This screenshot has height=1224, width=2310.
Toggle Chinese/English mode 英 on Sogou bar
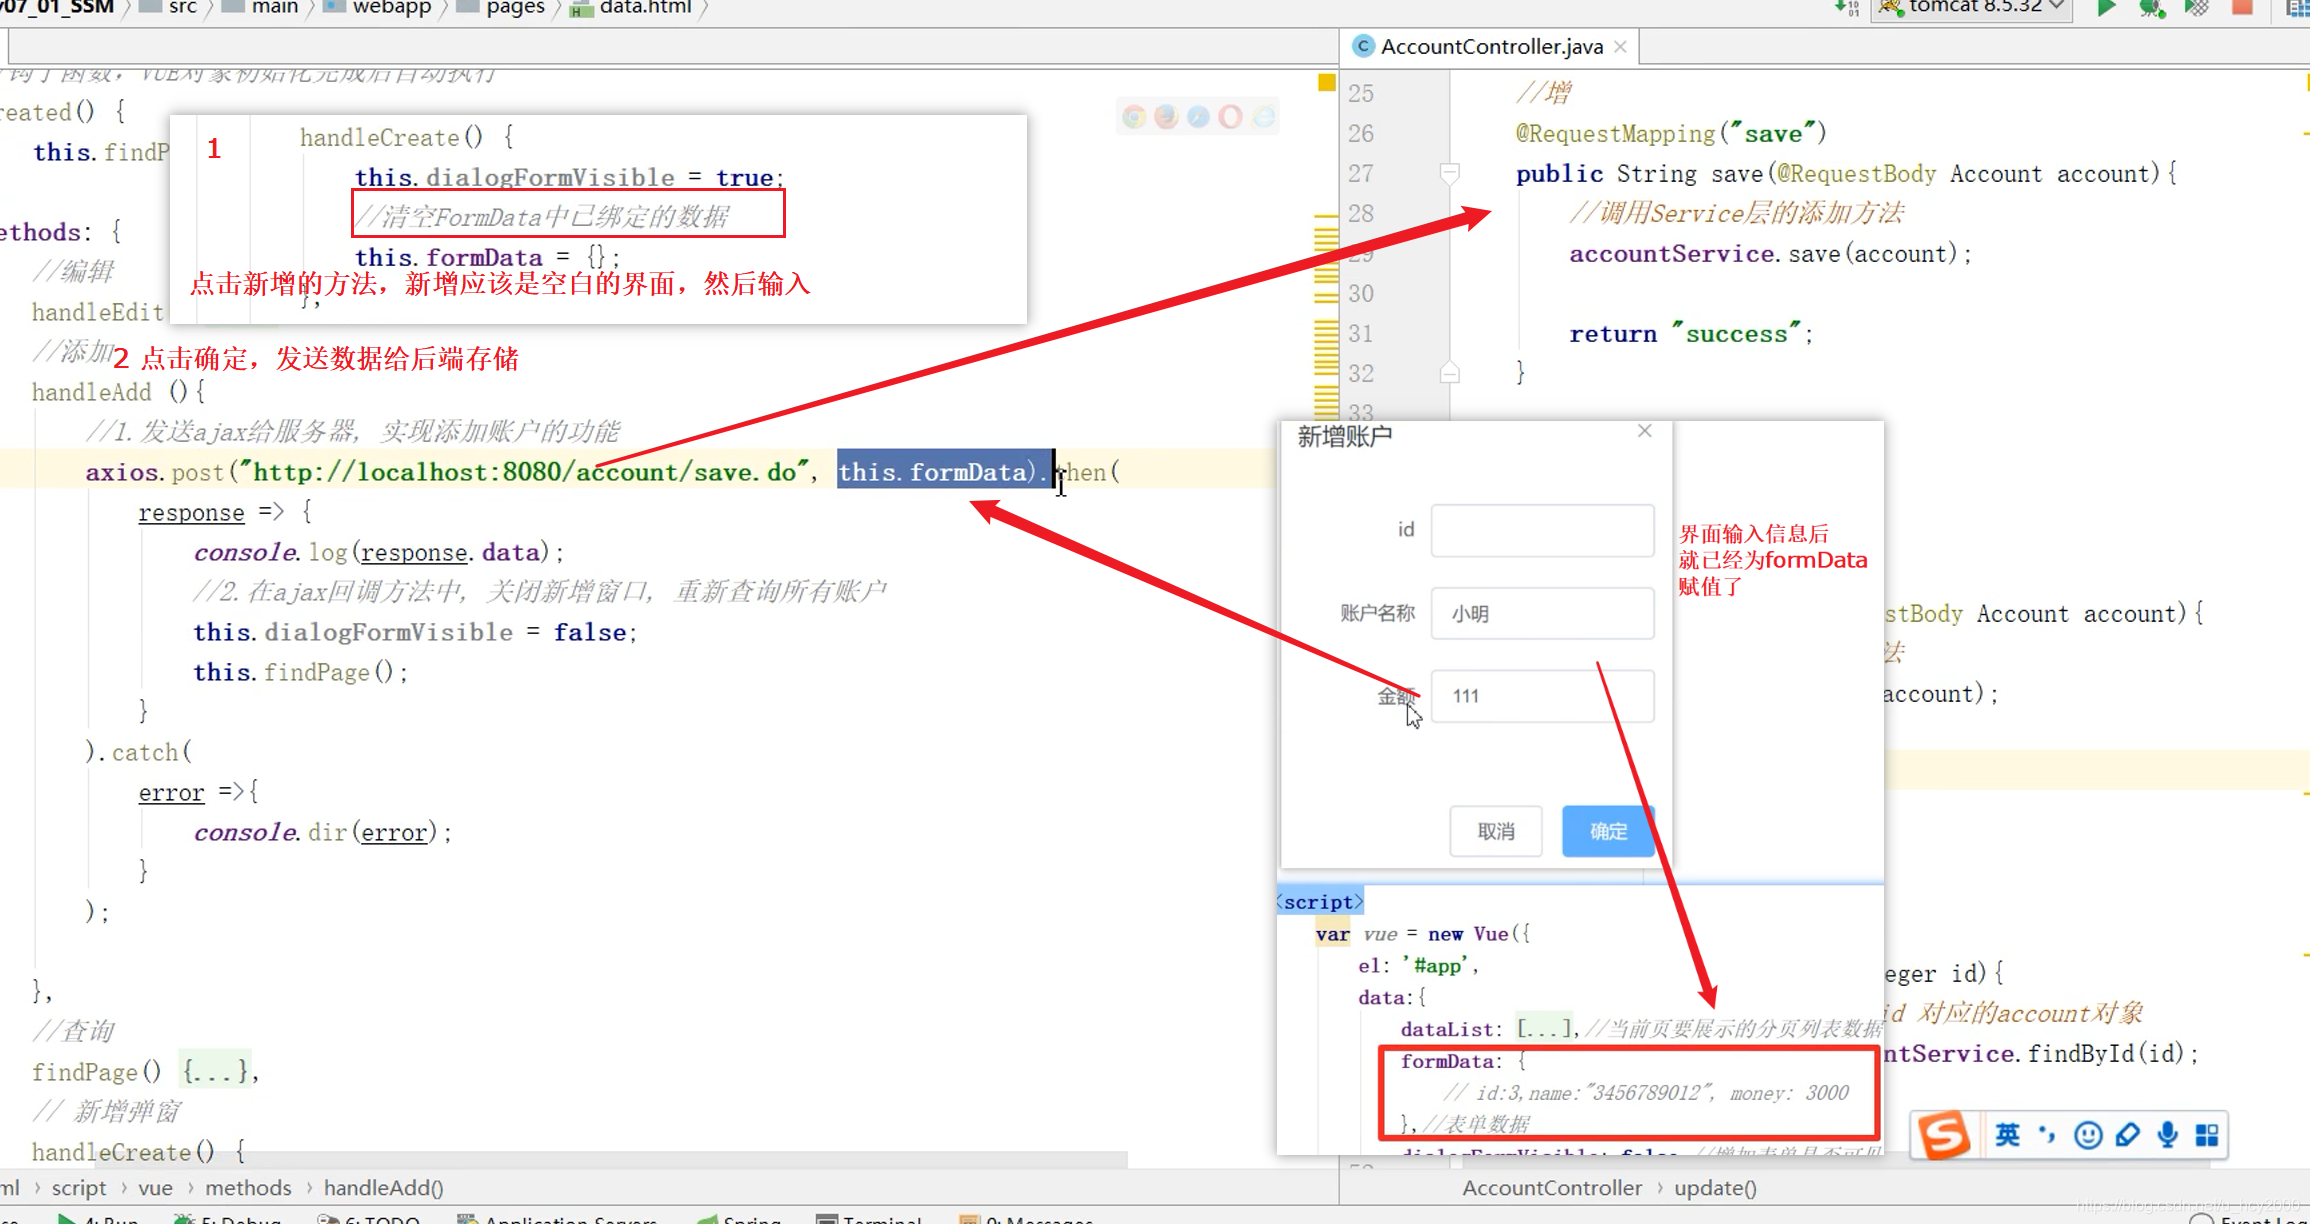tap(2007, 1135)
